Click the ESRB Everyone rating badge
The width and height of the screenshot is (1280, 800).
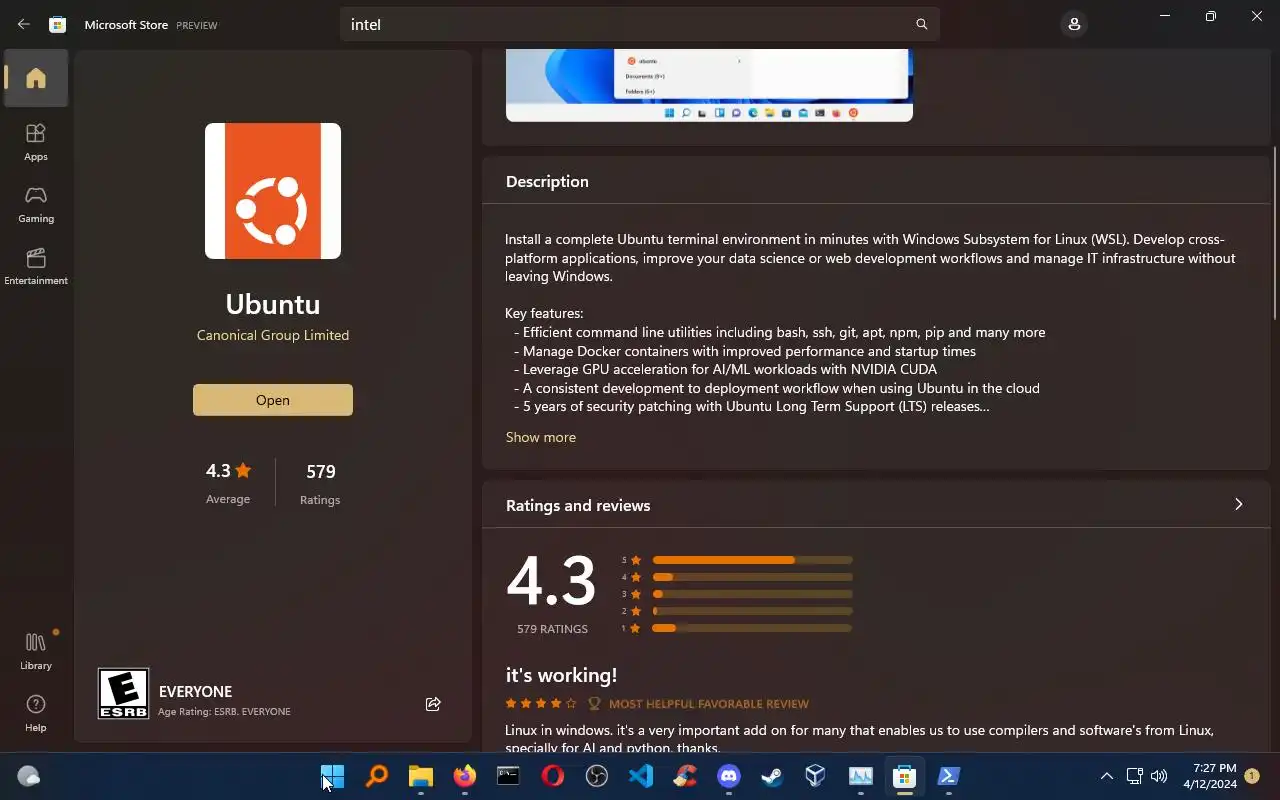coord(123,693)
